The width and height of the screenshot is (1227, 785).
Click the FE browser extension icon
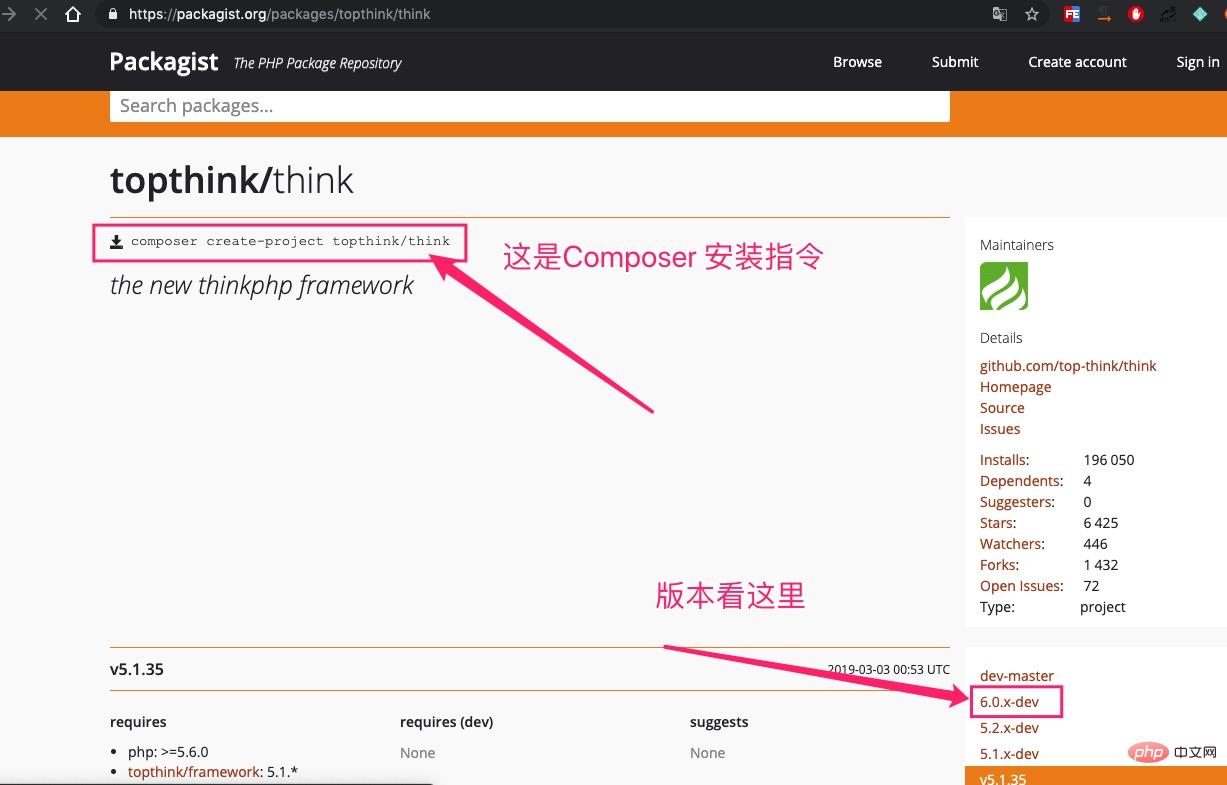[x=1072, y=15]
